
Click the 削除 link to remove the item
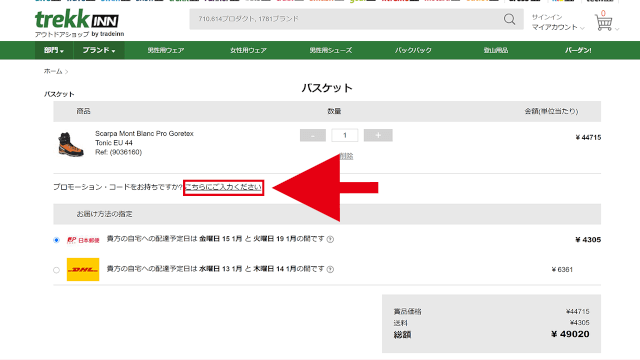point(347,156)
